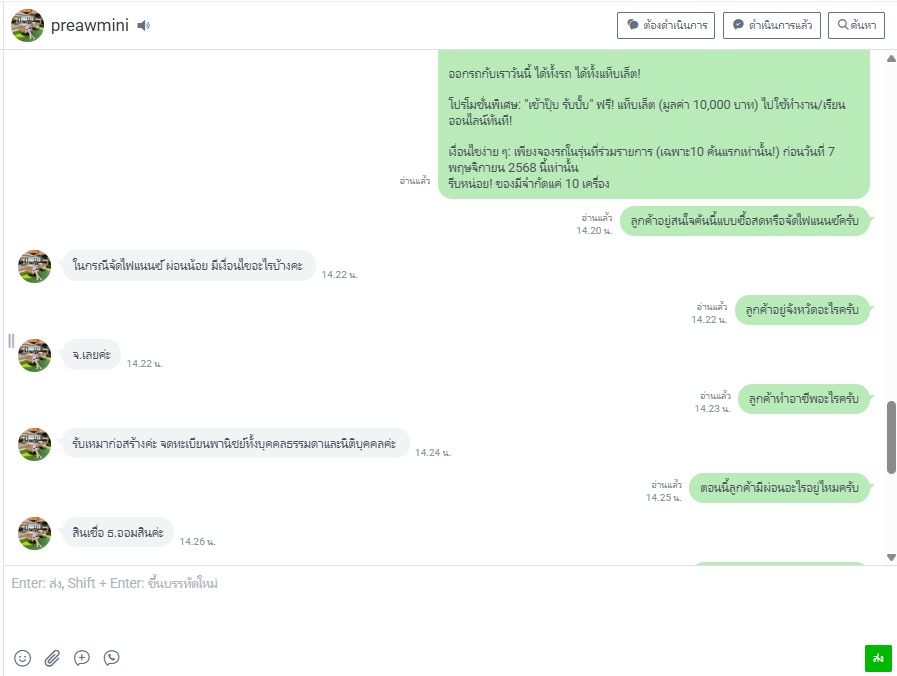Click scrollbar up arrow in chat

point(891,58)
